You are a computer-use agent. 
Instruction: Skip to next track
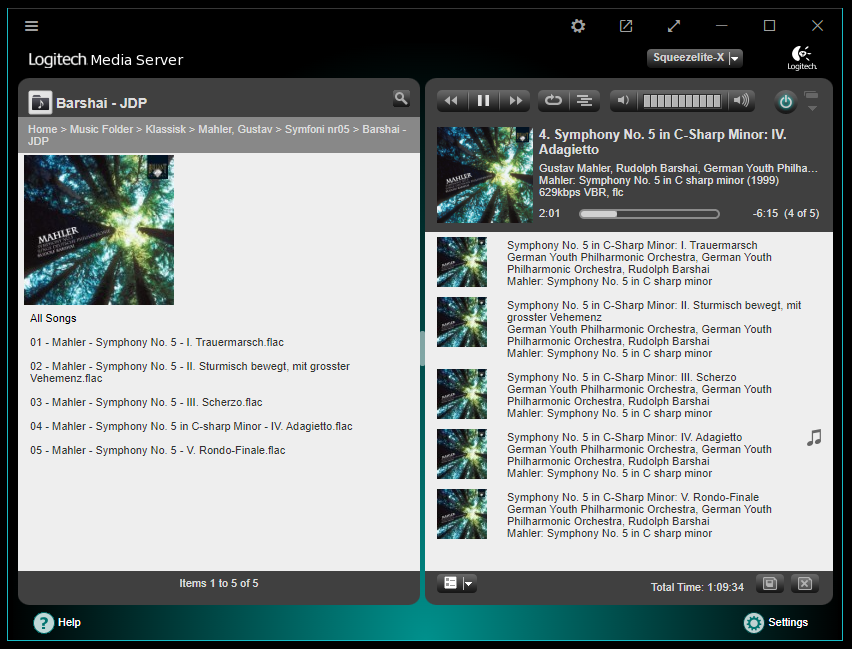515,101
